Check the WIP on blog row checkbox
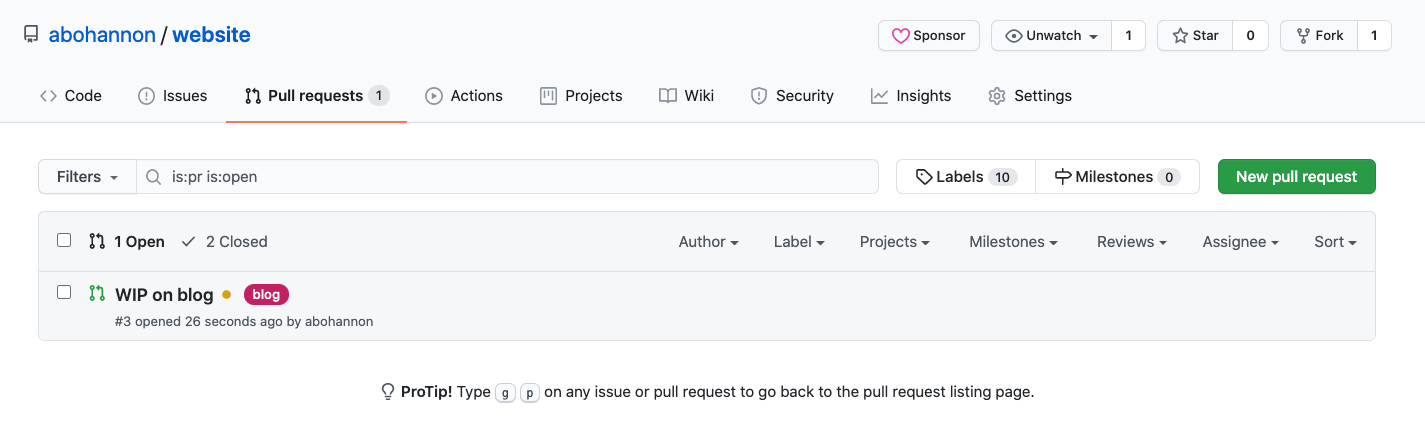 pos(64,292)
